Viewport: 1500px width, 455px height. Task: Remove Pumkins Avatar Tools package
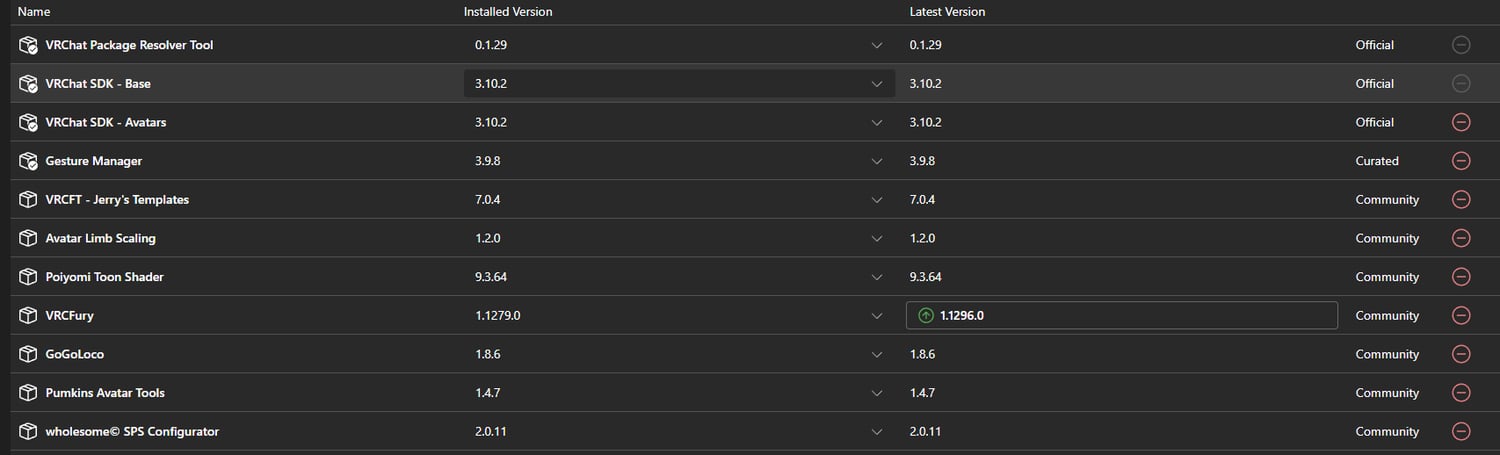1460,393
